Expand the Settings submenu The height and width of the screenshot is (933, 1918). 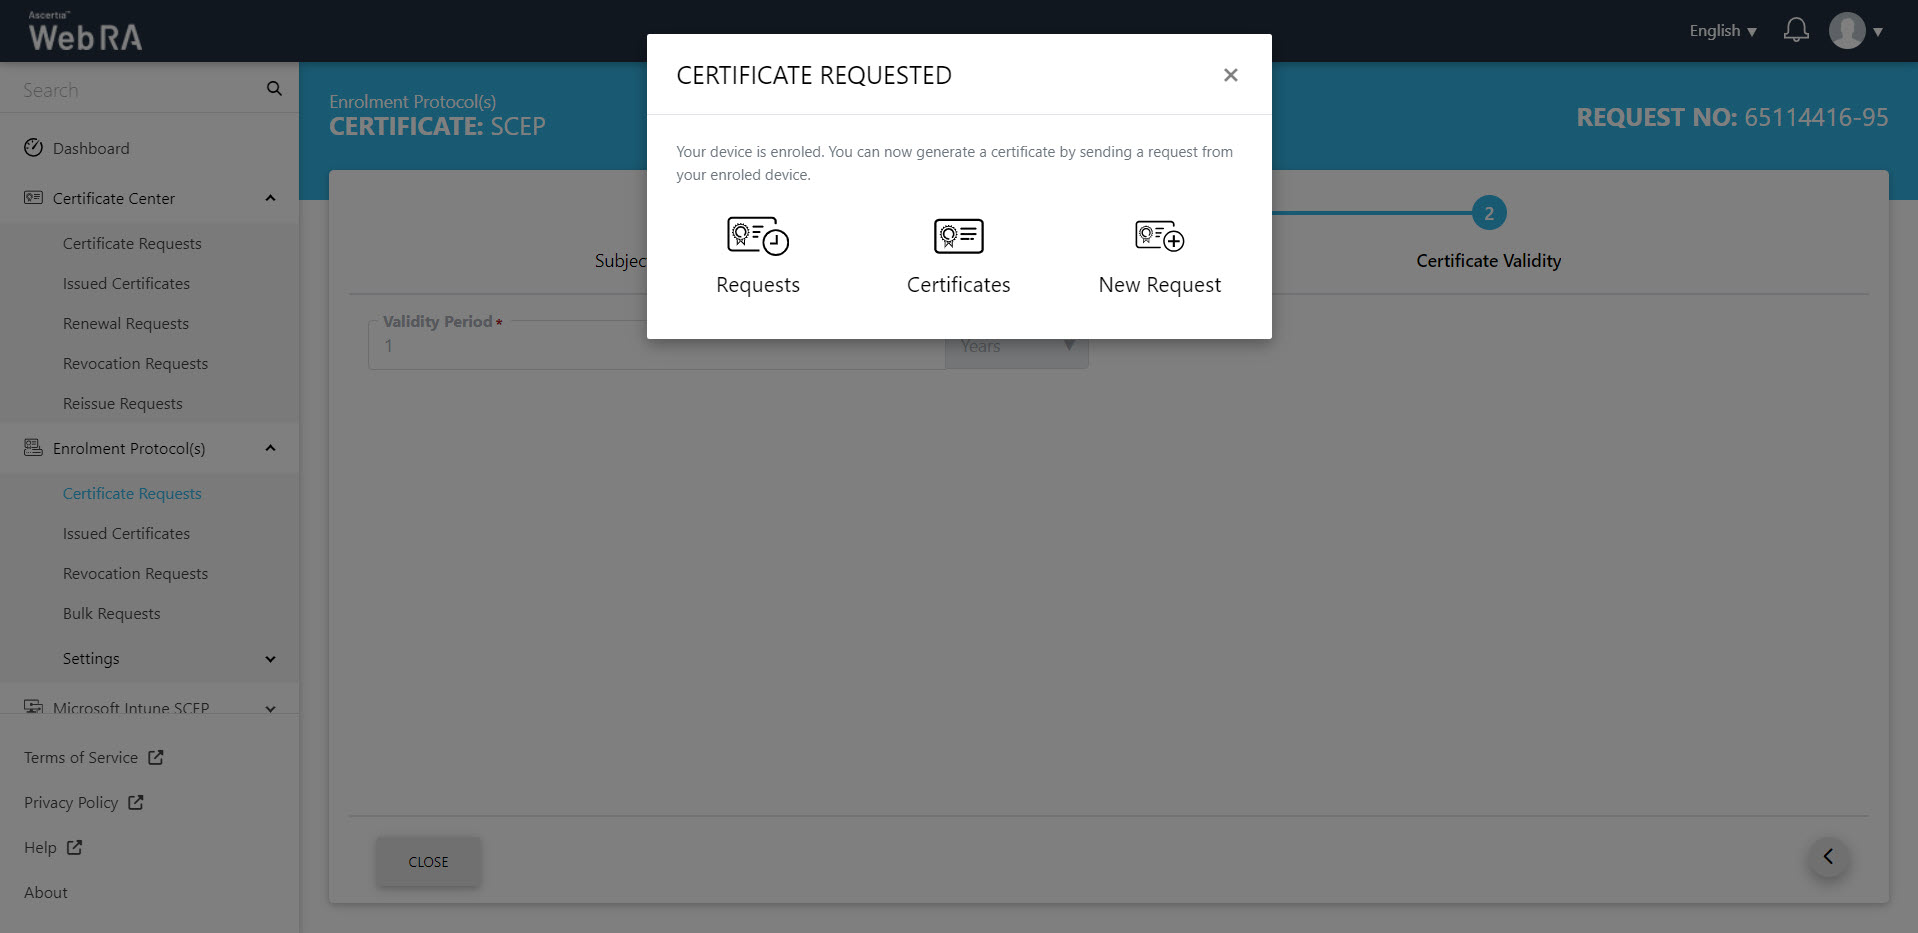pos(270,659)
